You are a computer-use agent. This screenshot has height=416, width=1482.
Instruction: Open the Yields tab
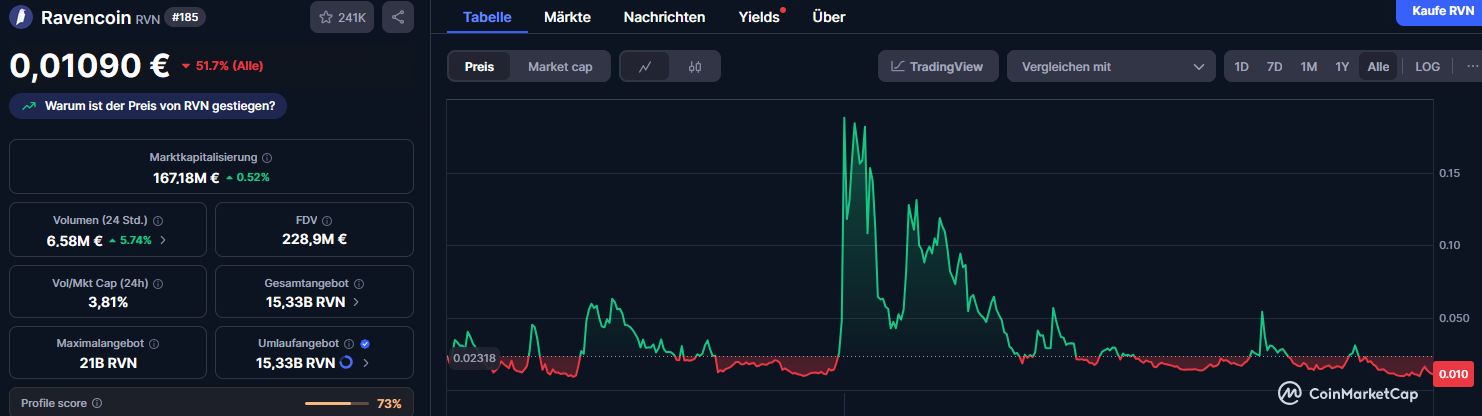(759, 17)
